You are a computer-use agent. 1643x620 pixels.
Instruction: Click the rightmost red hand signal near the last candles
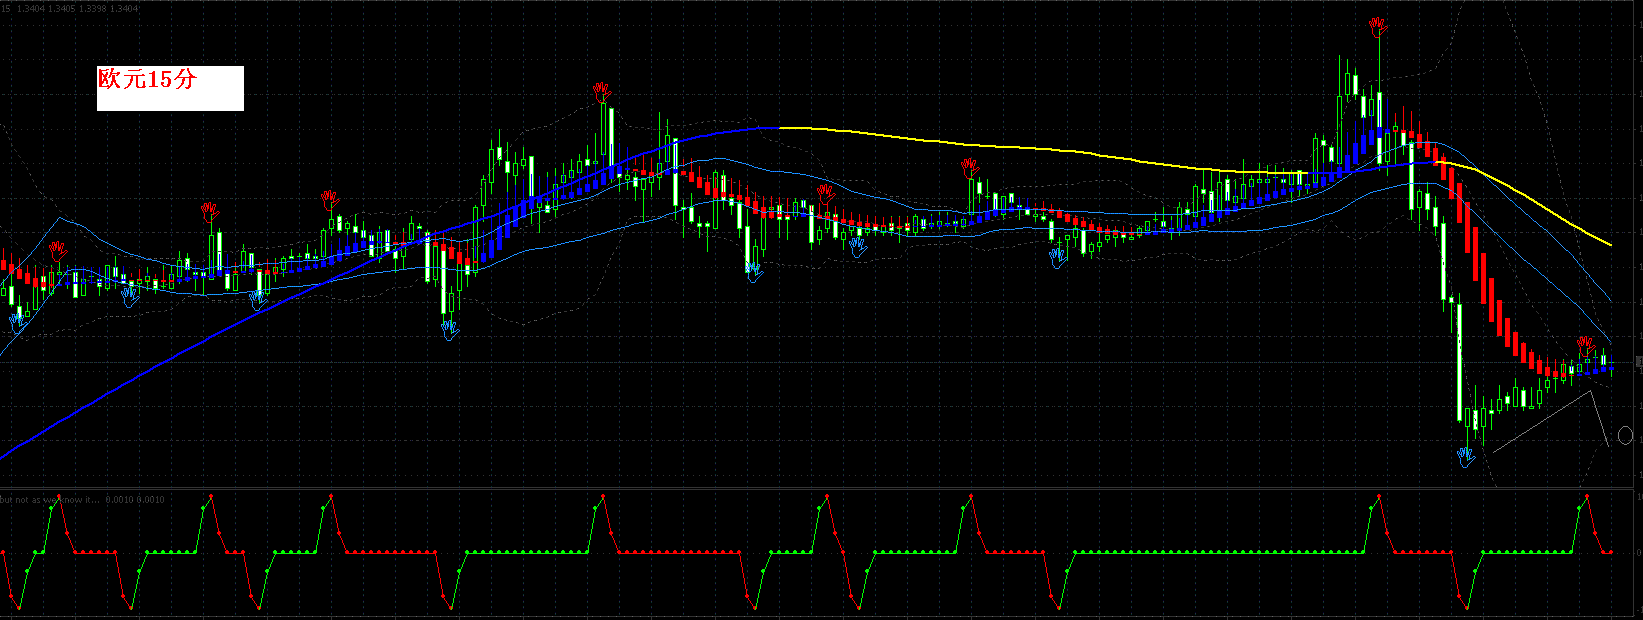tap(1586, 347)
